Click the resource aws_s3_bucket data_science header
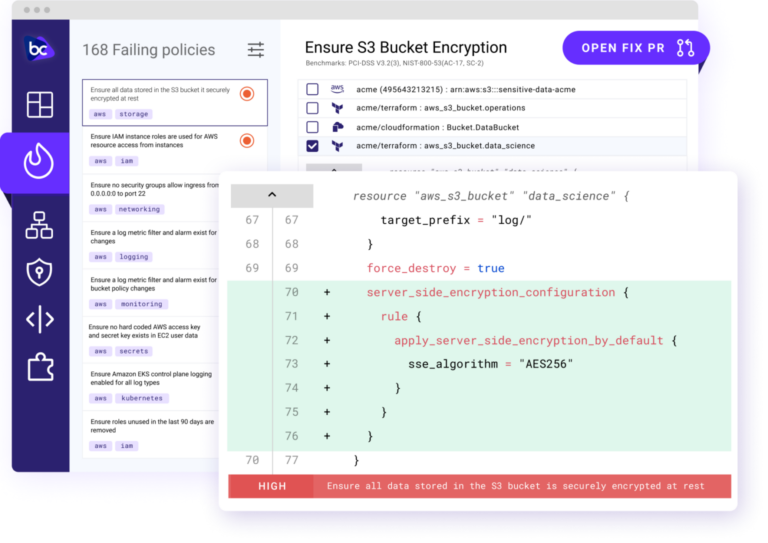 coord(491,196)
